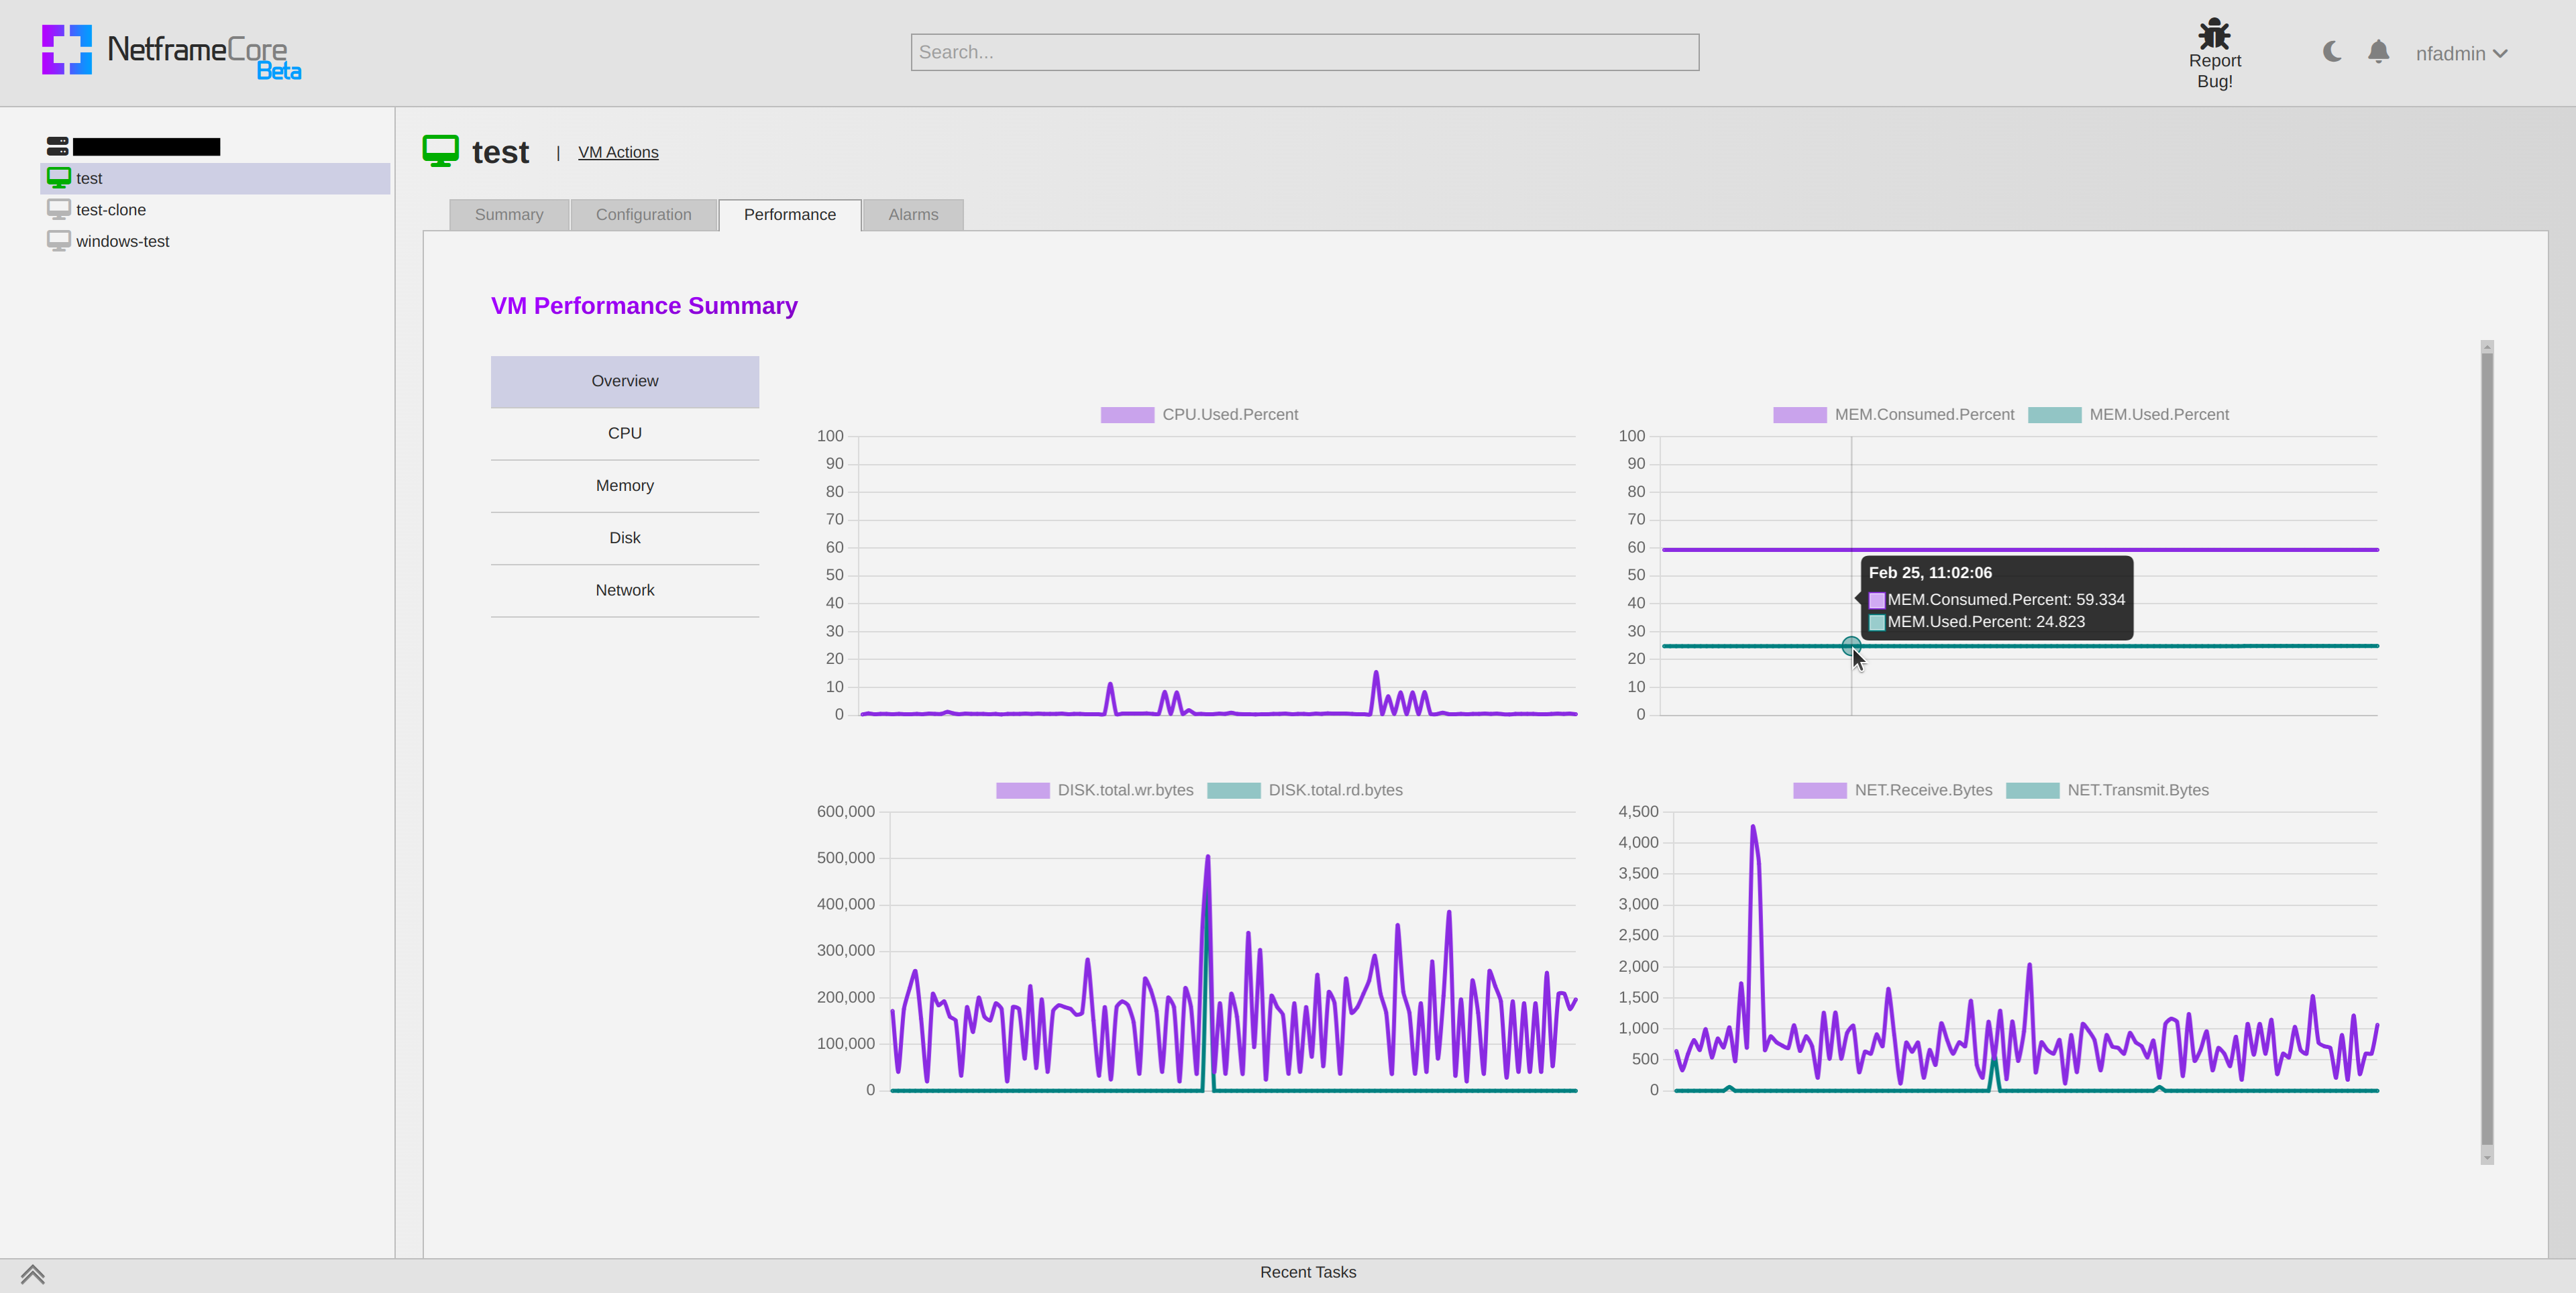
Task: Toggle the DISK.total.rd.bytes legend series
Action: pos(1305,790)
